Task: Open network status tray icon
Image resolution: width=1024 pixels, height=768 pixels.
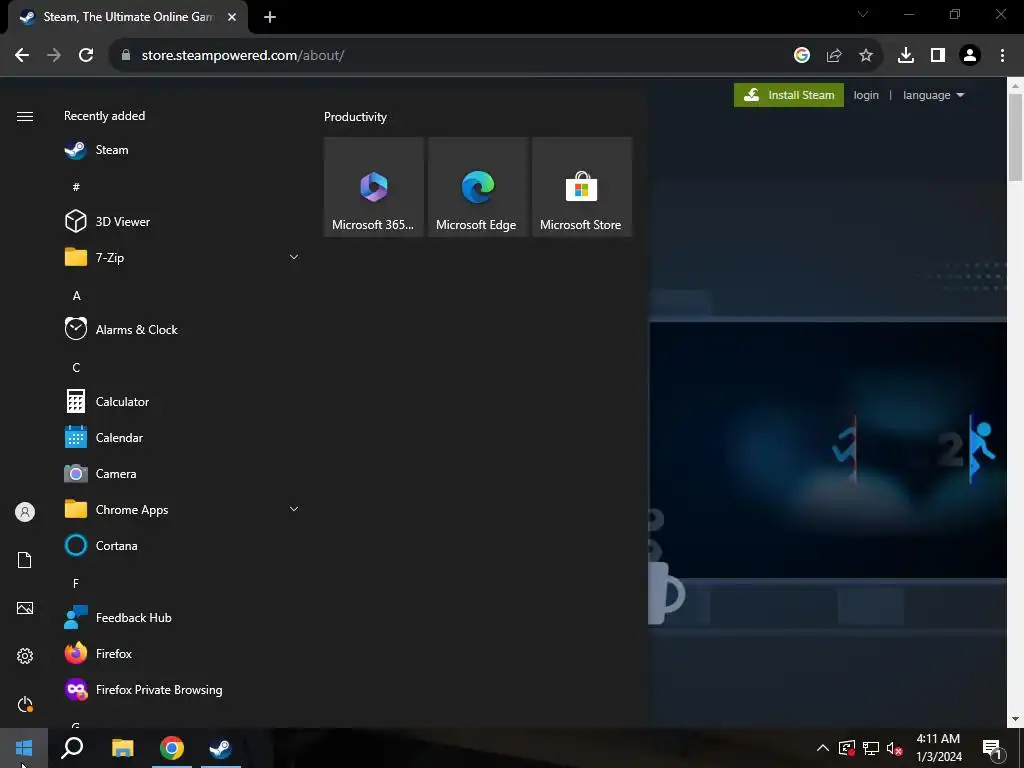Action: [x=871, y=748]
